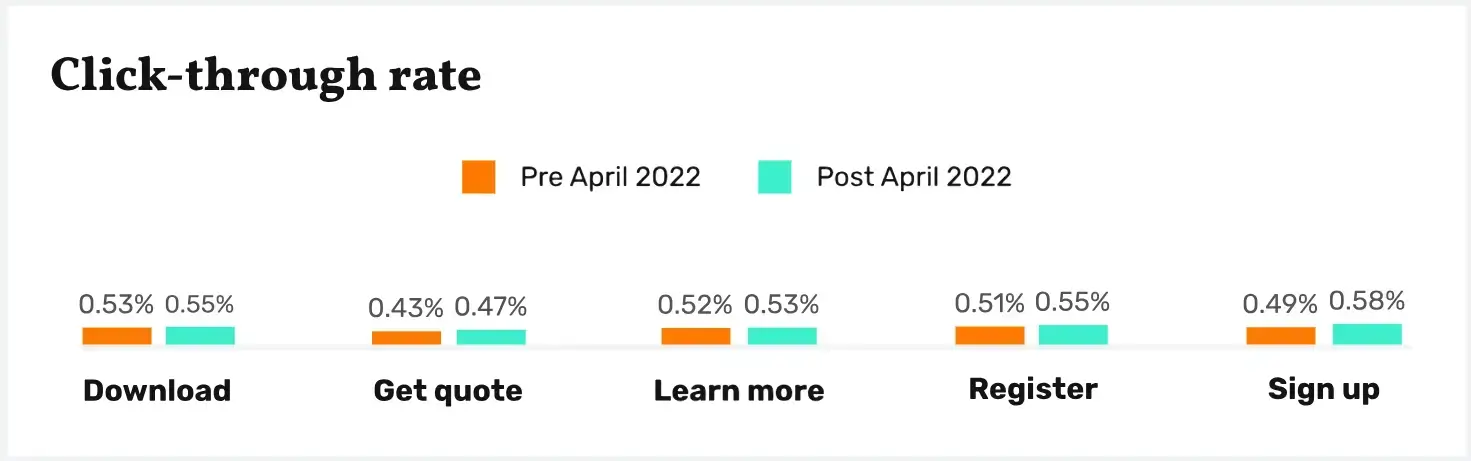
Task: Click the Get quote category label
Action: tap(448, 390)
